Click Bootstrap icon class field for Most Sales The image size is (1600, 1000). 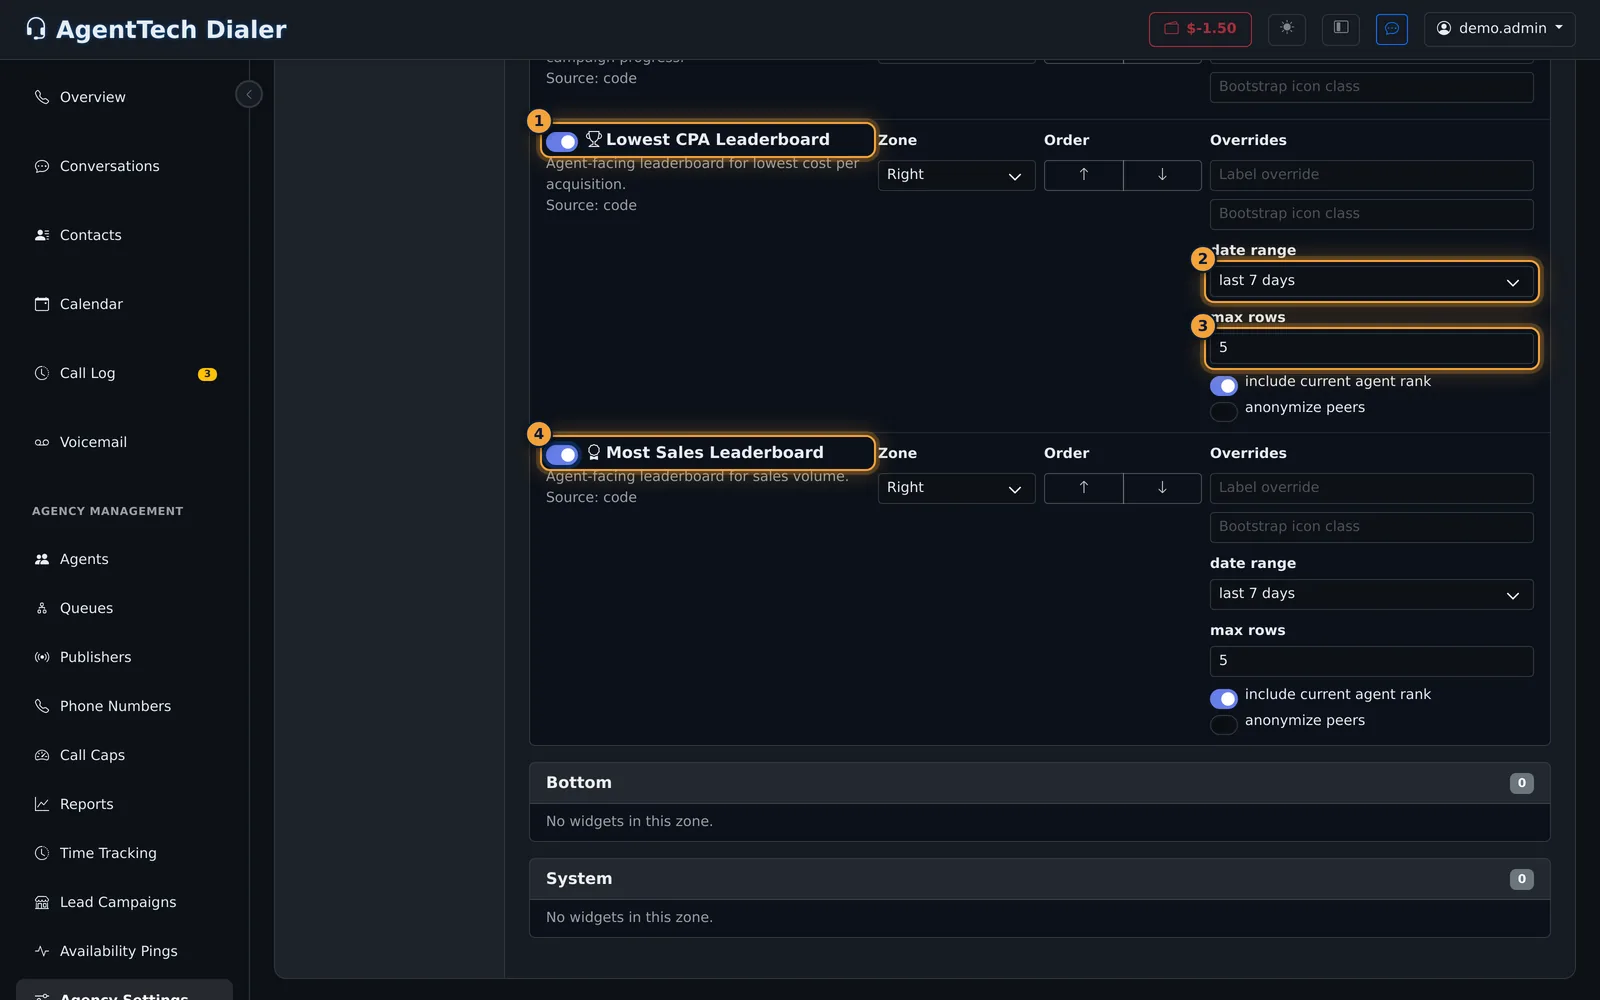(1371, 527)
